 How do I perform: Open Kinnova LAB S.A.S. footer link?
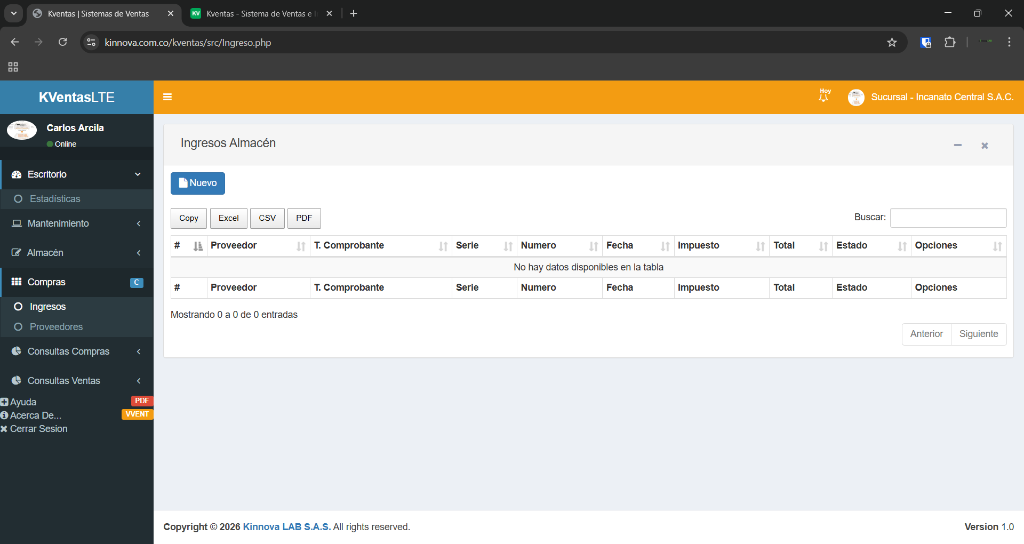pos(287,526)
